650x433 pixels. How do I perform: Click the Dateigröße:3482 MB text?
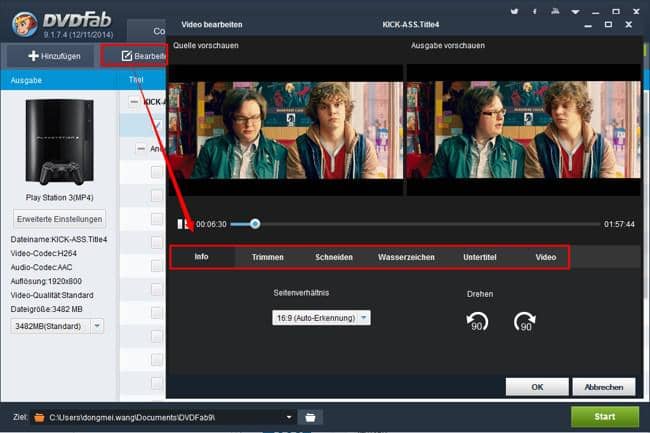[x=46, y=310]
